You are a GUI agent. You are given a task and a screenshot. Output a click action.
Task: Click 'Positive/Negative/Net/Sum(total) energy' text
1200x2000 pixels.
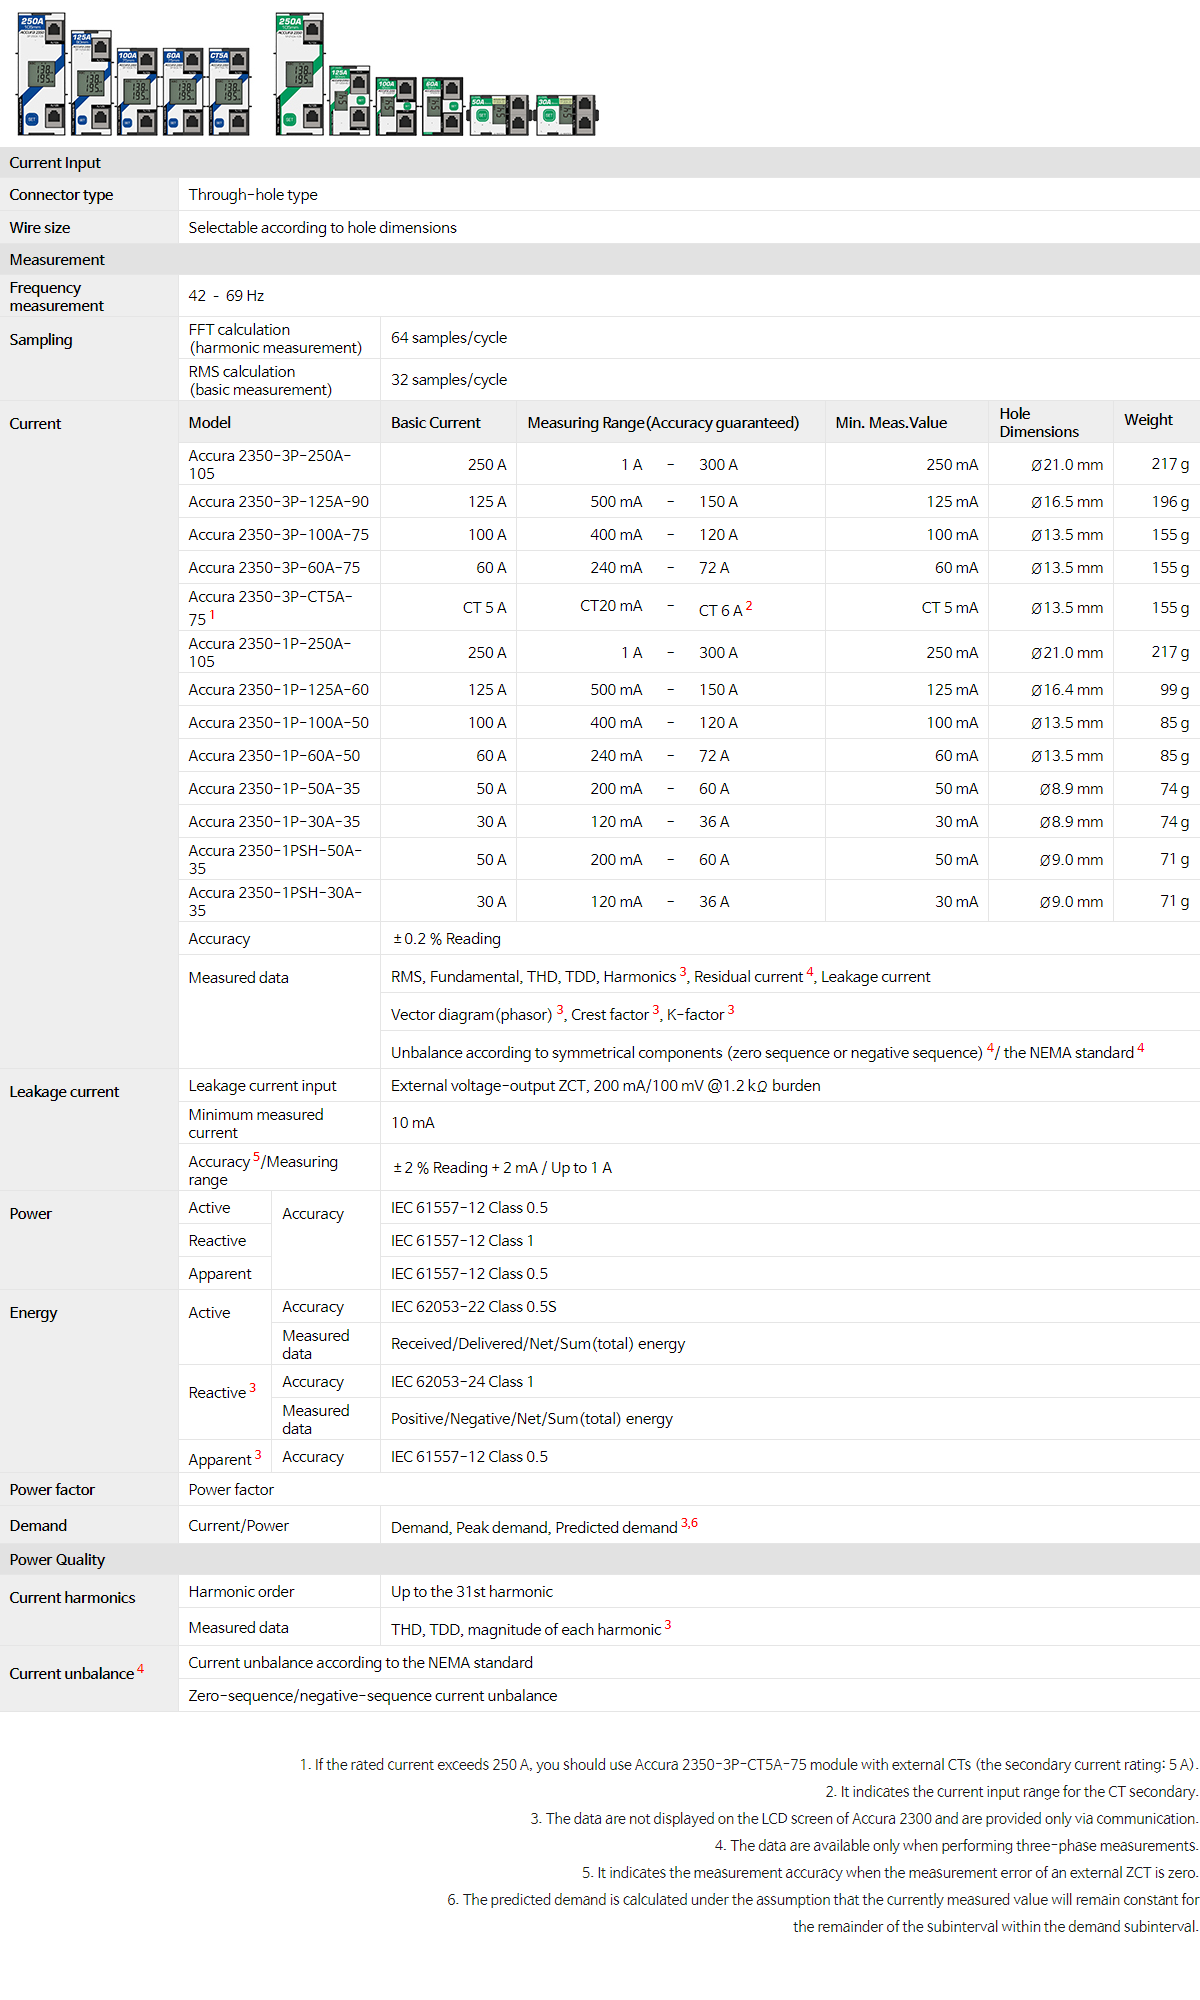pyautogui.click(x=532, y=1419)
